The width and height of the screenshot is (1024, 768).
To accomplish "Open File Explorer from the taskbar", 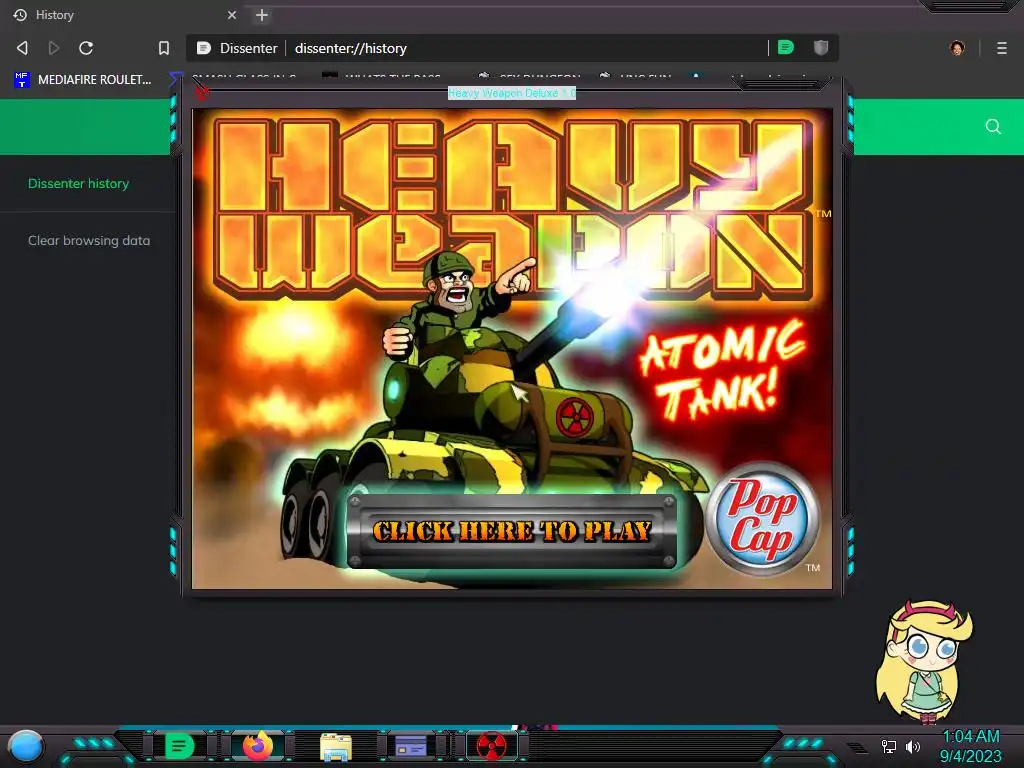I will (x=336, y=747).
